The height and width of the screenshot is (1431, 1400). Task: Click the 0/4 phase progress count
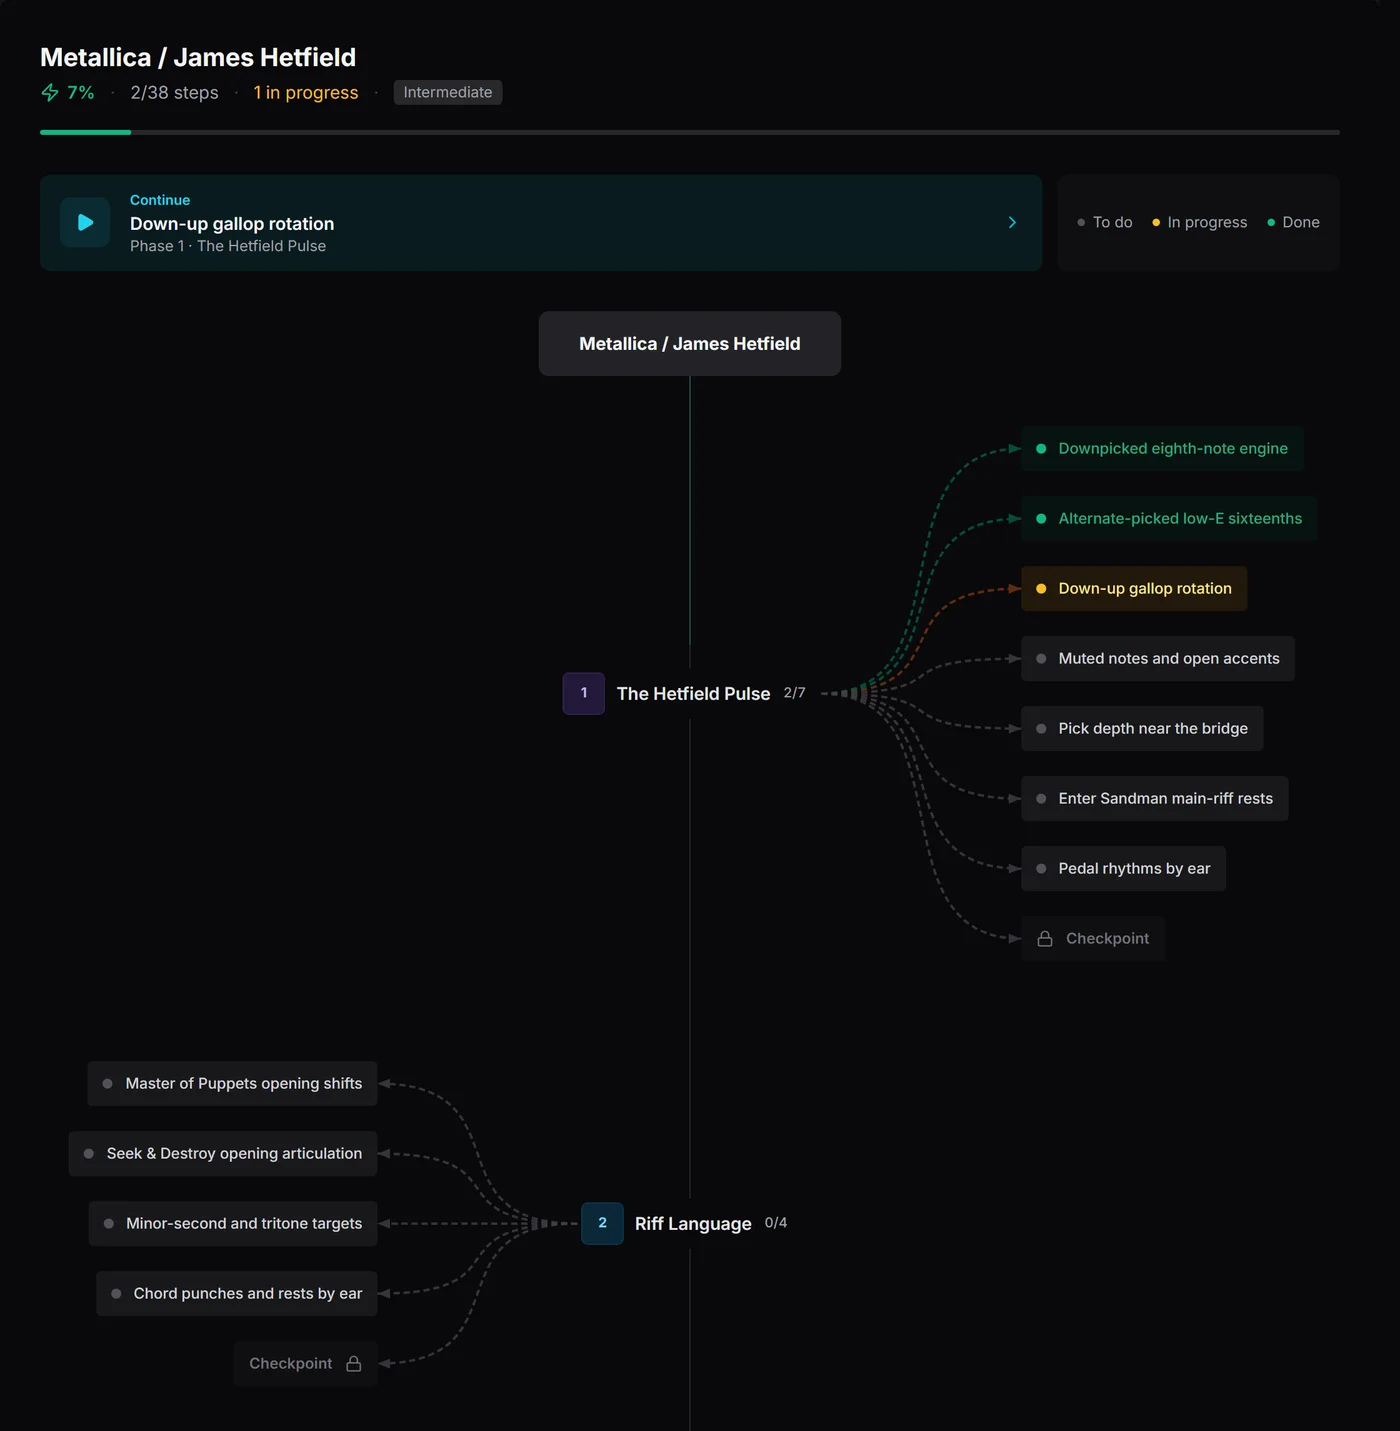(x=776, y=1223)
